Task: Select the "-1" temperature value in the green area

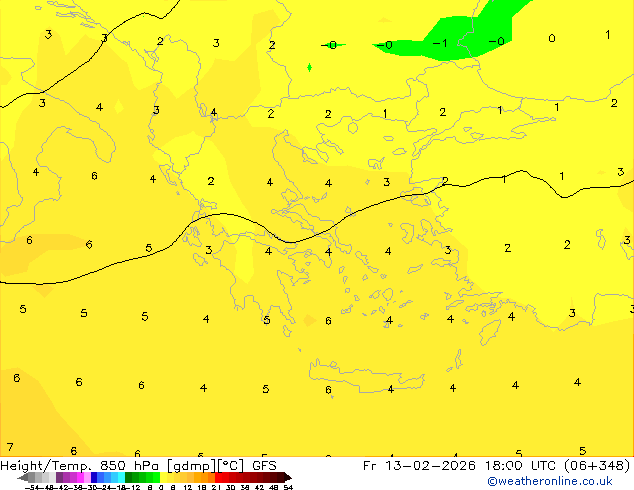Action: [440, 43]
